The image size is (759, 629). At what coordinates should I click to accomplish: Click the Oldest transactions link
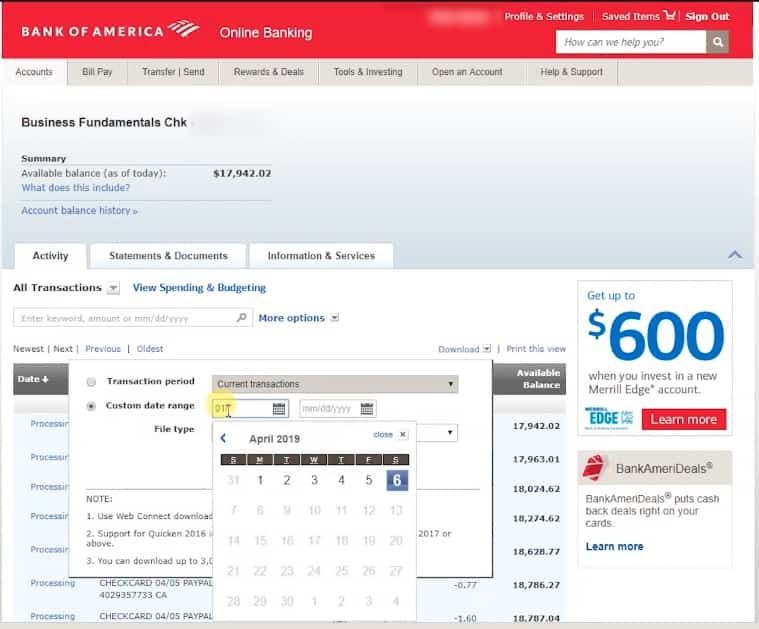[x=150, y=349]
